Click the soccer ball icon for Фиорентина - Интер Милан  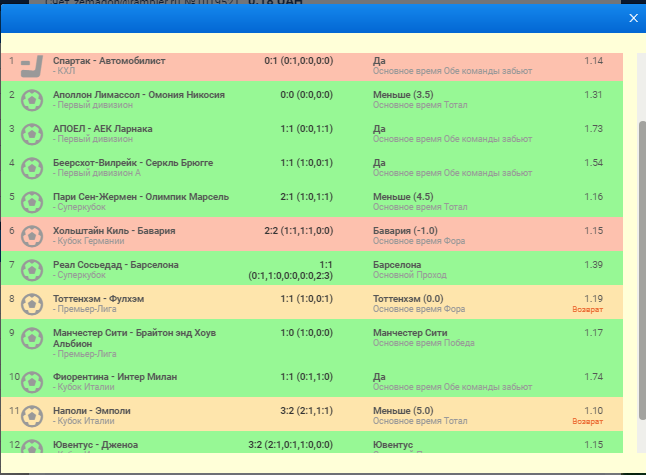click(x=32, y=383)
